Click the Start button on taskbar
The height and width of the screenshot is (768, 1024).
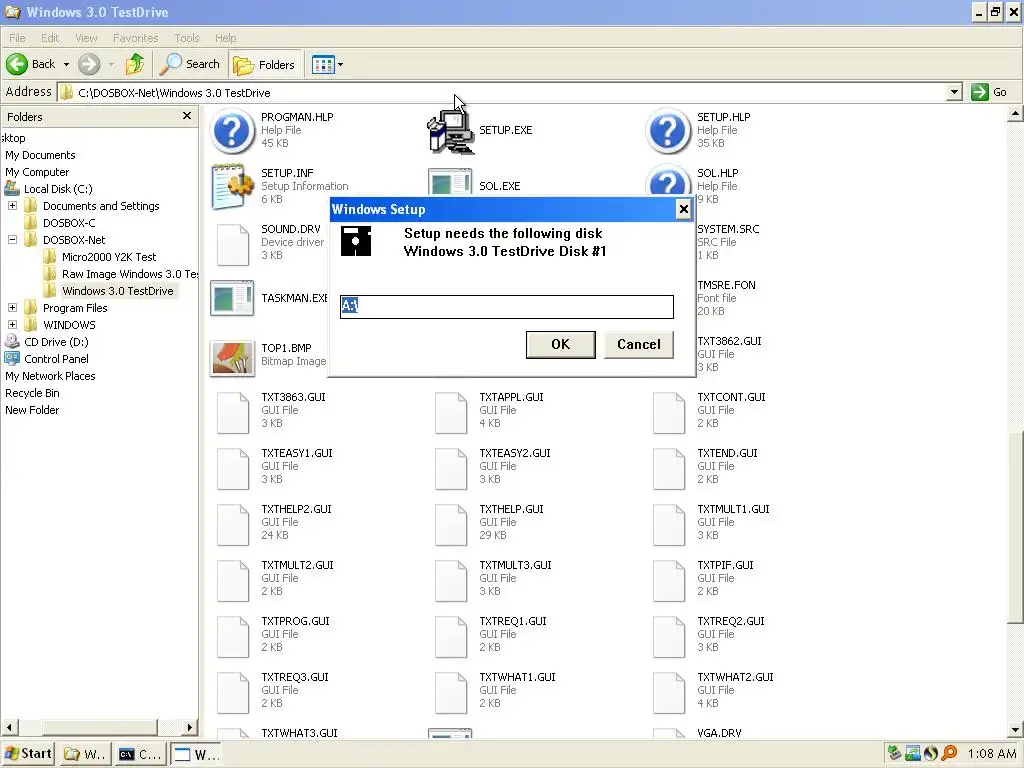[29, 754]
